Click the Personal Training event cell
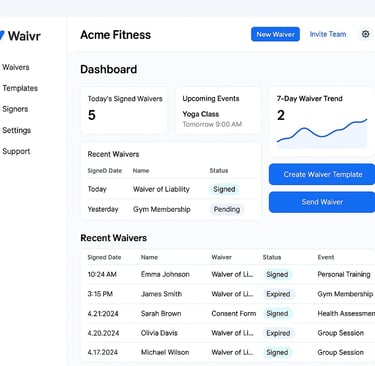The width and height of the screenshot is (375, 366). [x=344, y=274]
